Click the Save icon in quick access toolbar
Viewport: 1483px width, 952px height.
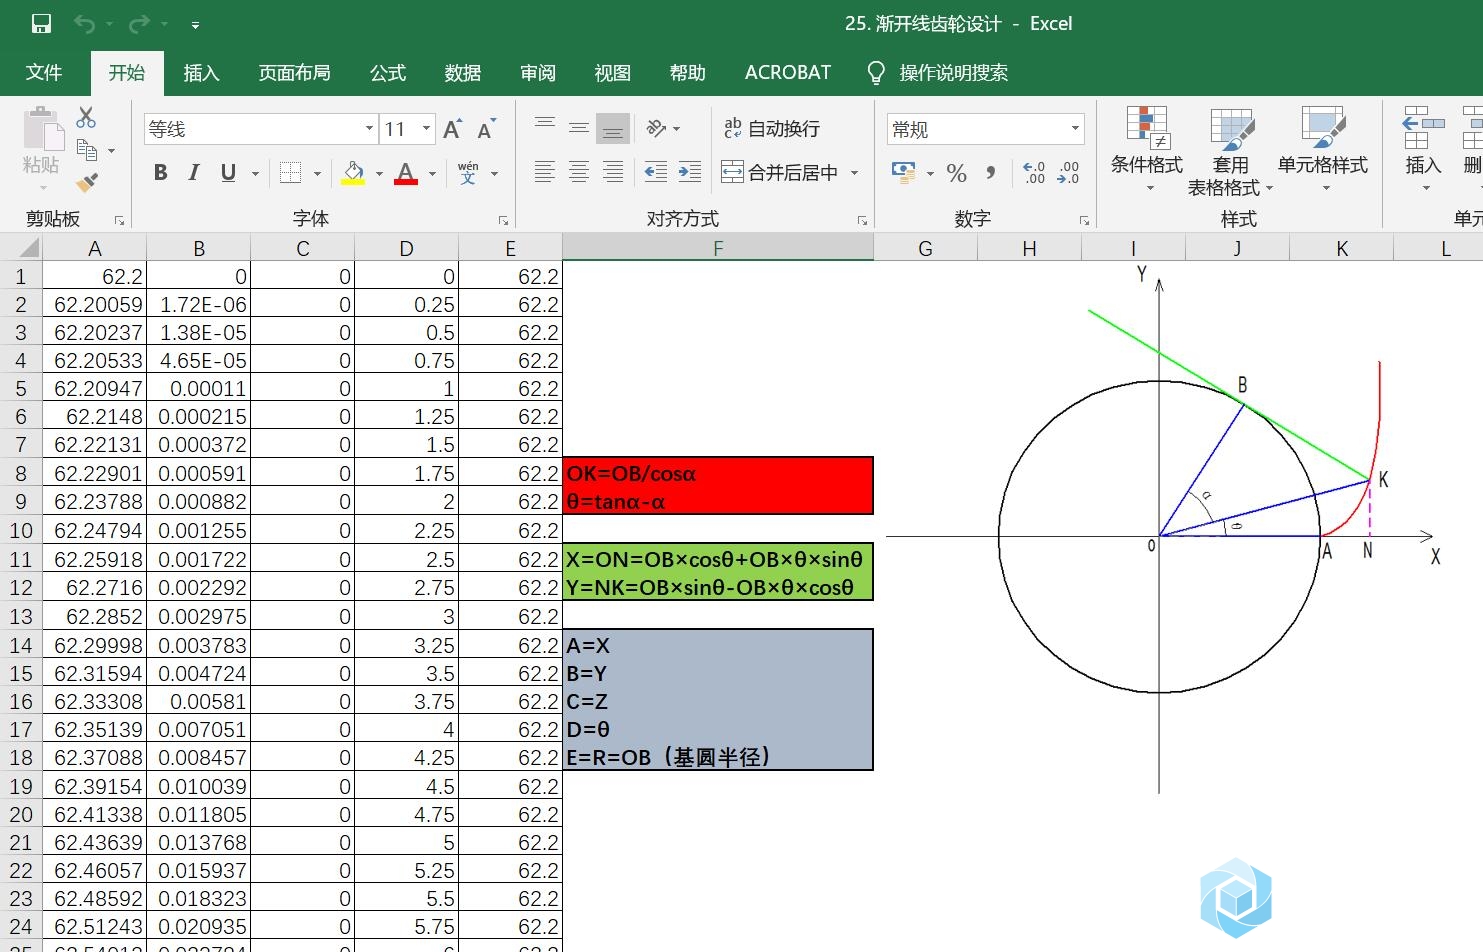(41, 24)
